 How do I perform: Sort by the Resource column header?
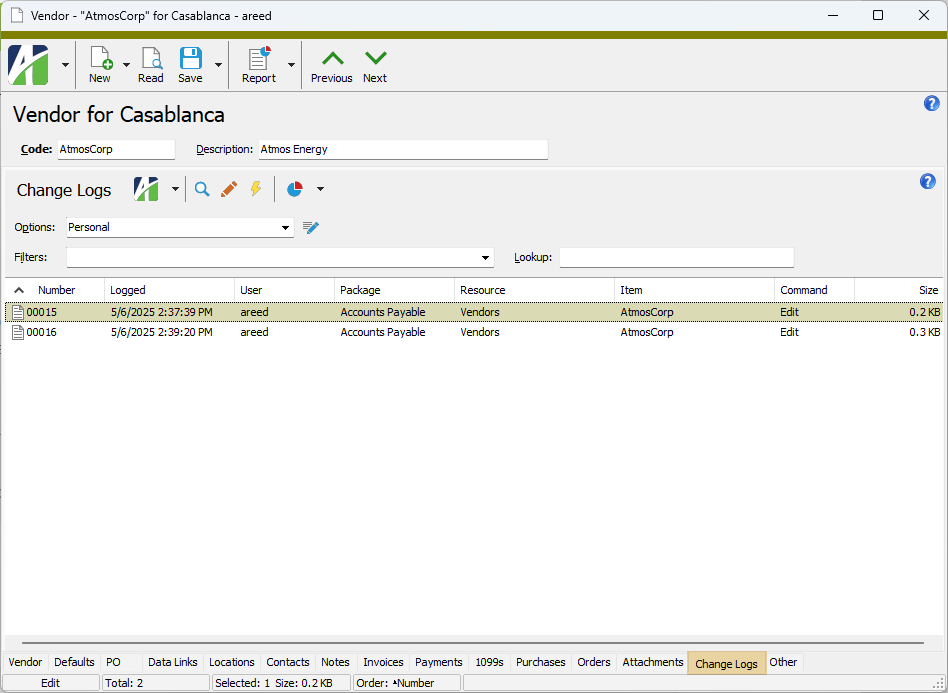[534, 290]
